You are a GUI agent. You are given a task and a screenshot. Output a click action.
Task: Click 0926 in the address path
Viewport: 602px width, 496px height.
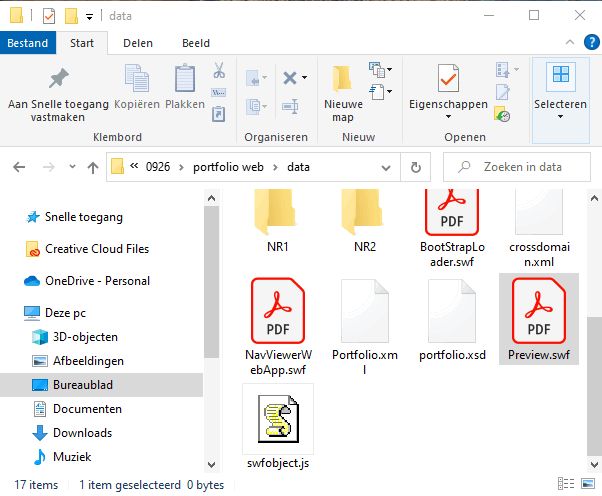coord(158,167)
